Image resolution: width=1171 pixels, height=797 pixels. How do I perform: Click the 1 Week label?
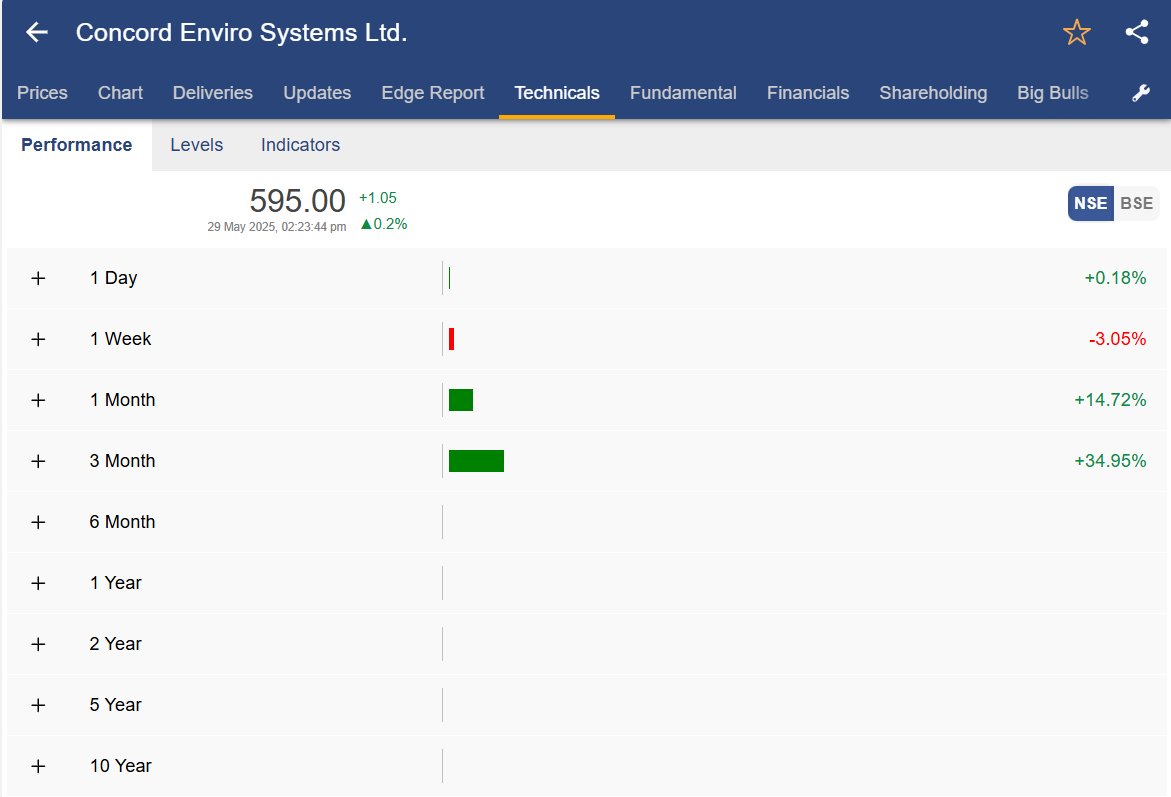click(x=120, y=339)
